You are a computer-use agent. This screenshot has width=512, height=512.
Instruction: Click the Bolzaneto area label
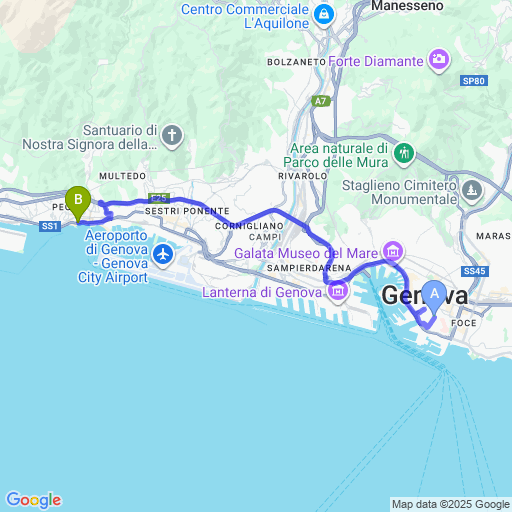pyautogui.click(x=296, y=62)
